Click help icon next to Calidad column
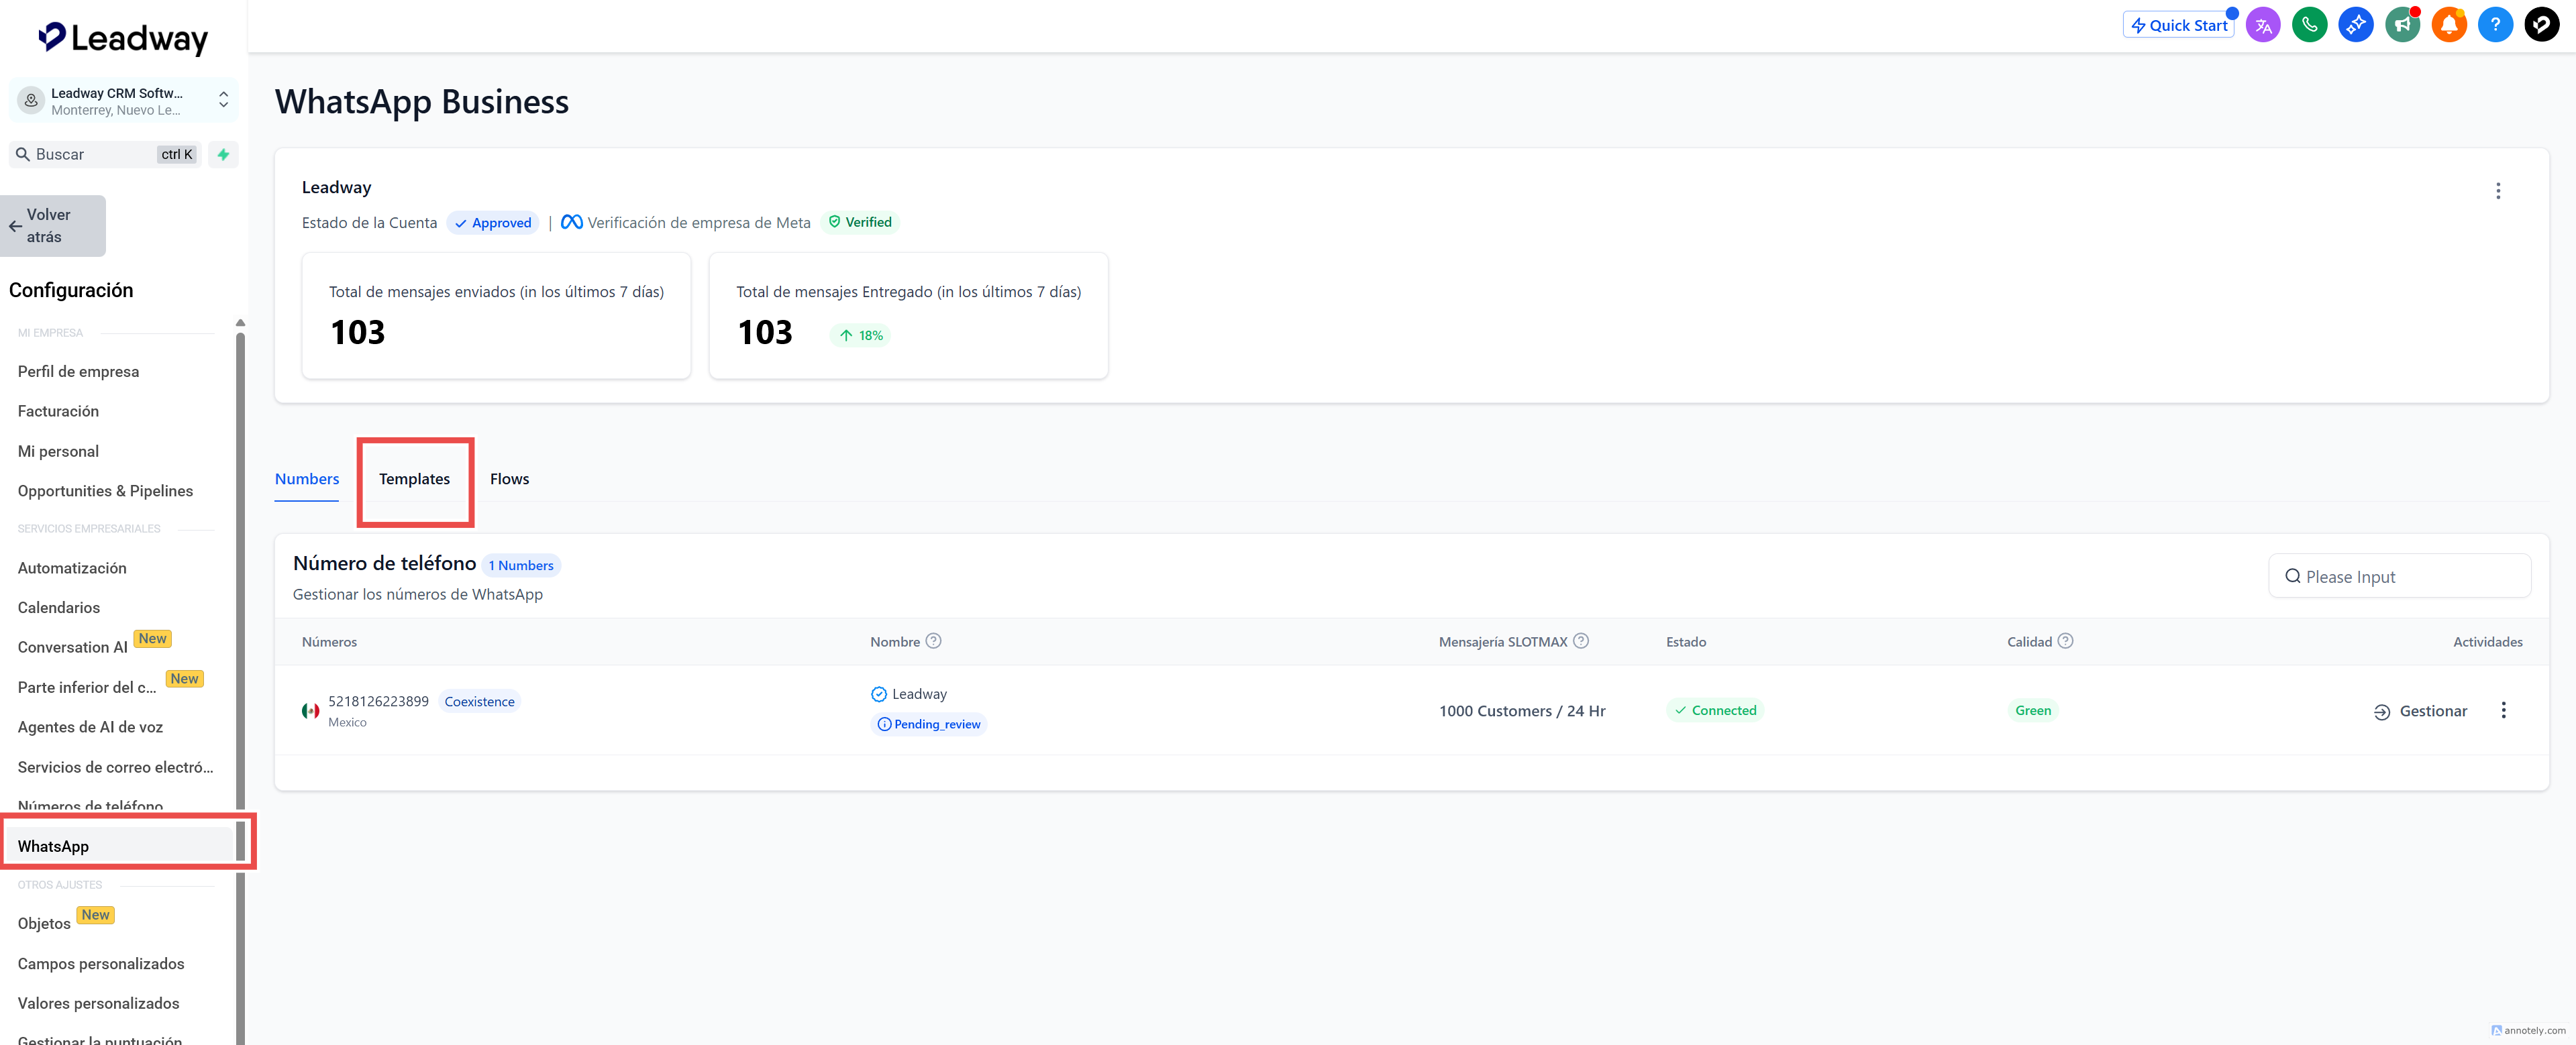This screenshot has height=1045, width=2576. pos(2065,641)
